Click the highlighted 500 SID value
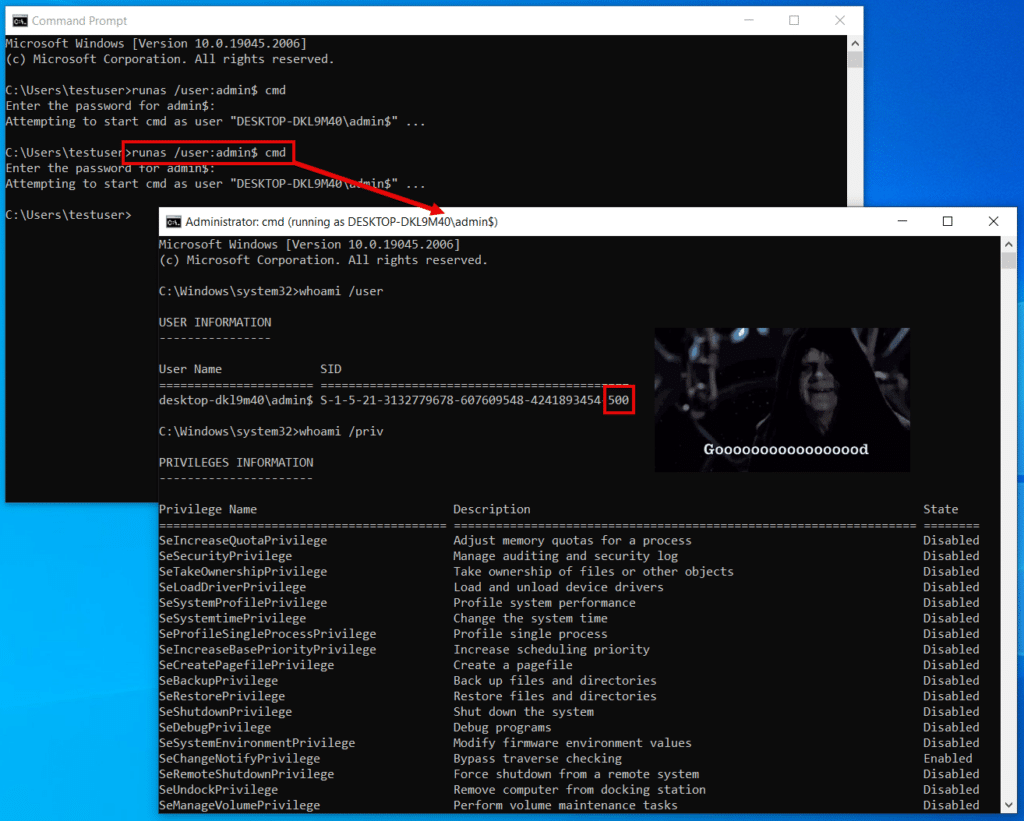Viewport: 1024px width, 821px height. point(619,400)
